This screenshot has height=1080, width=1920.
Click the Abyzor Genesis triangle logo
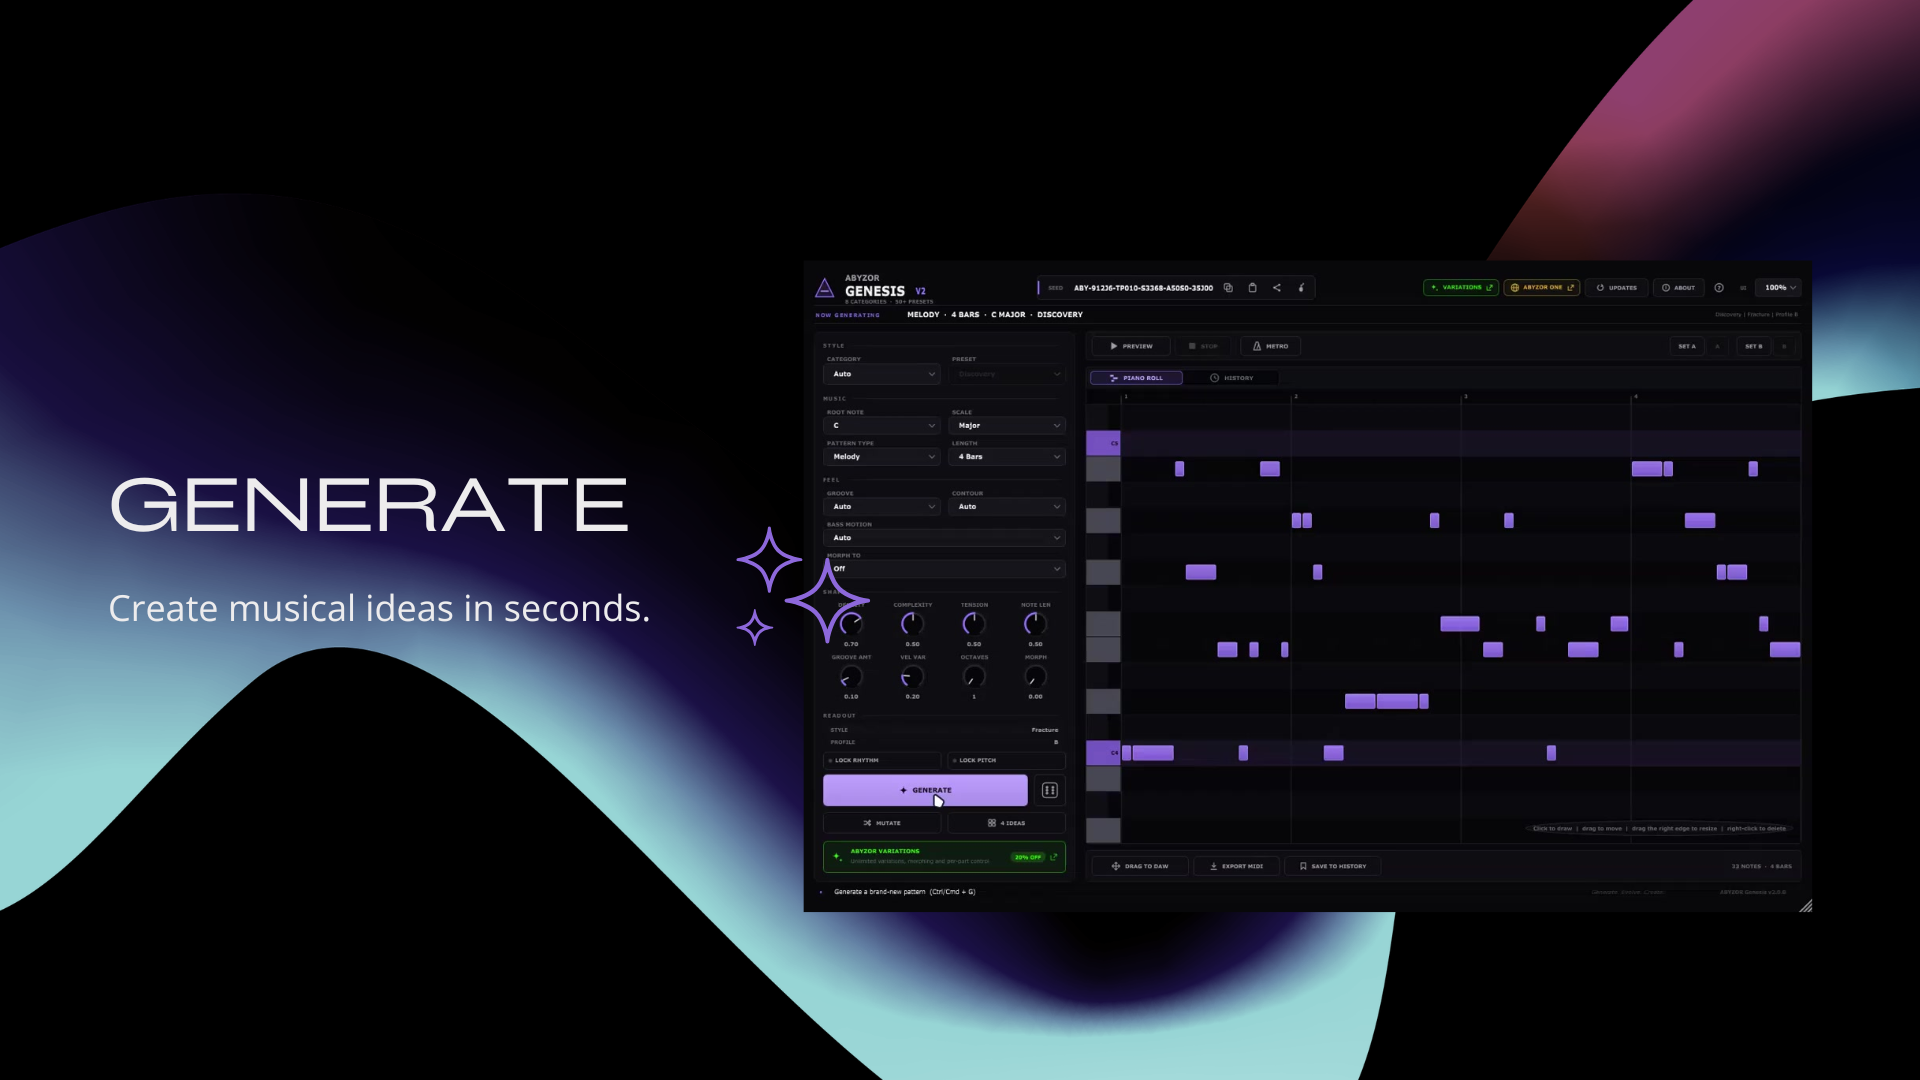click(825, 288)
